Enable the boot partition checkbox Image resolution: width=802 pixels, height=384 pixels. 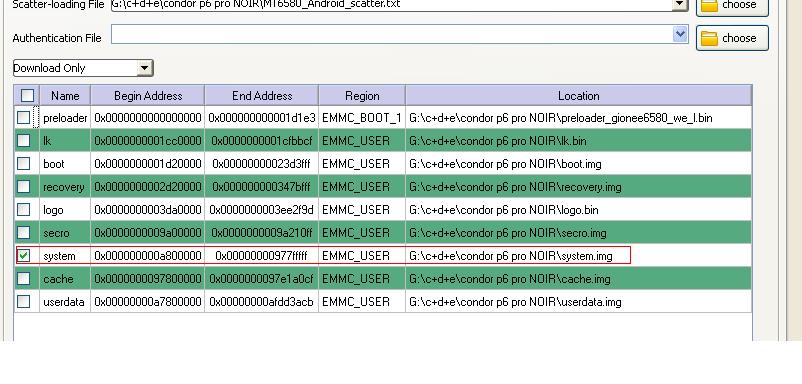click(x=24, y=164)
